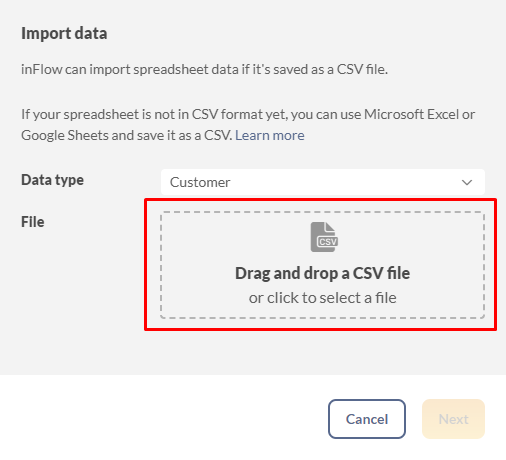
Task: Click the dashed CSV drop zone
Action: pos(322,265)
